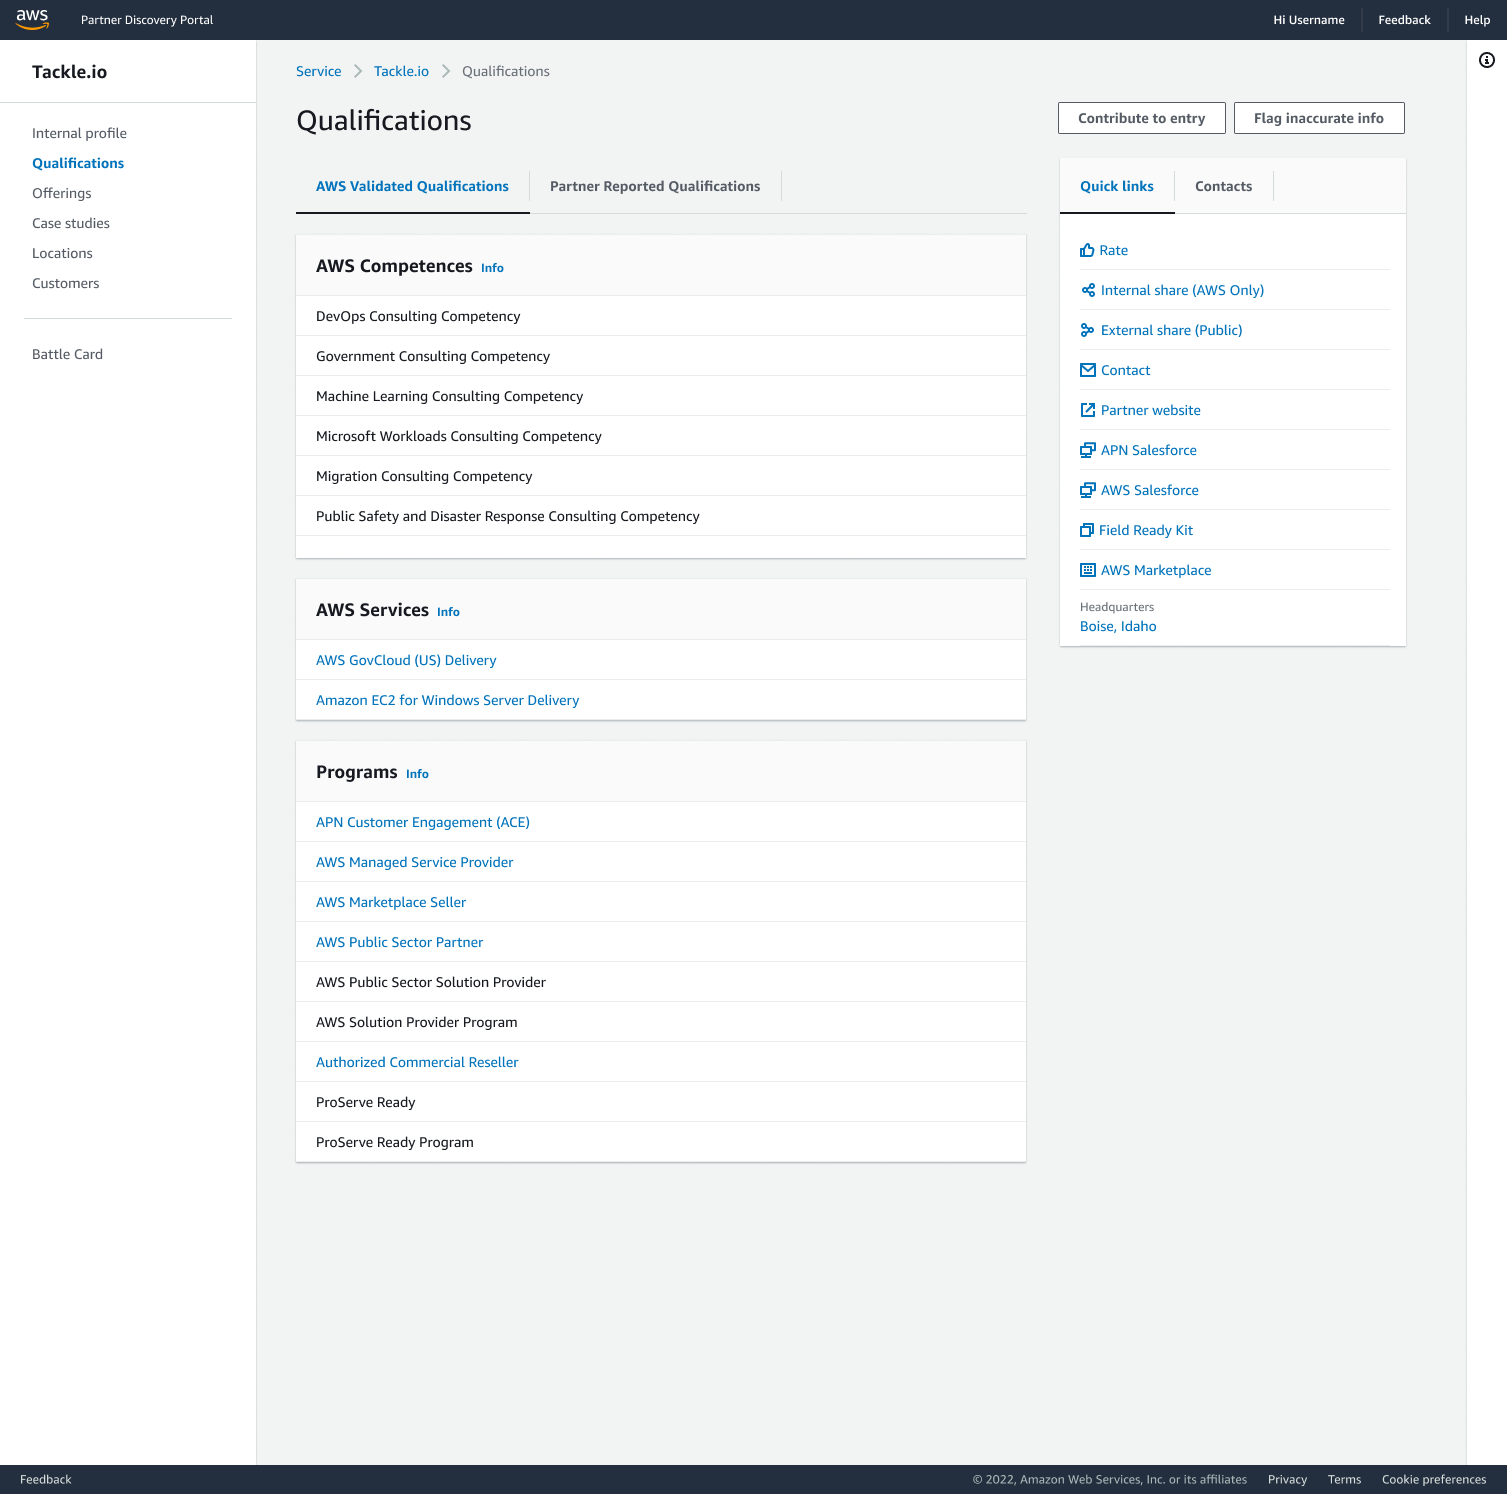Click the Government Consulting Competency row
1507x1494 pixels.
(661, 356)
